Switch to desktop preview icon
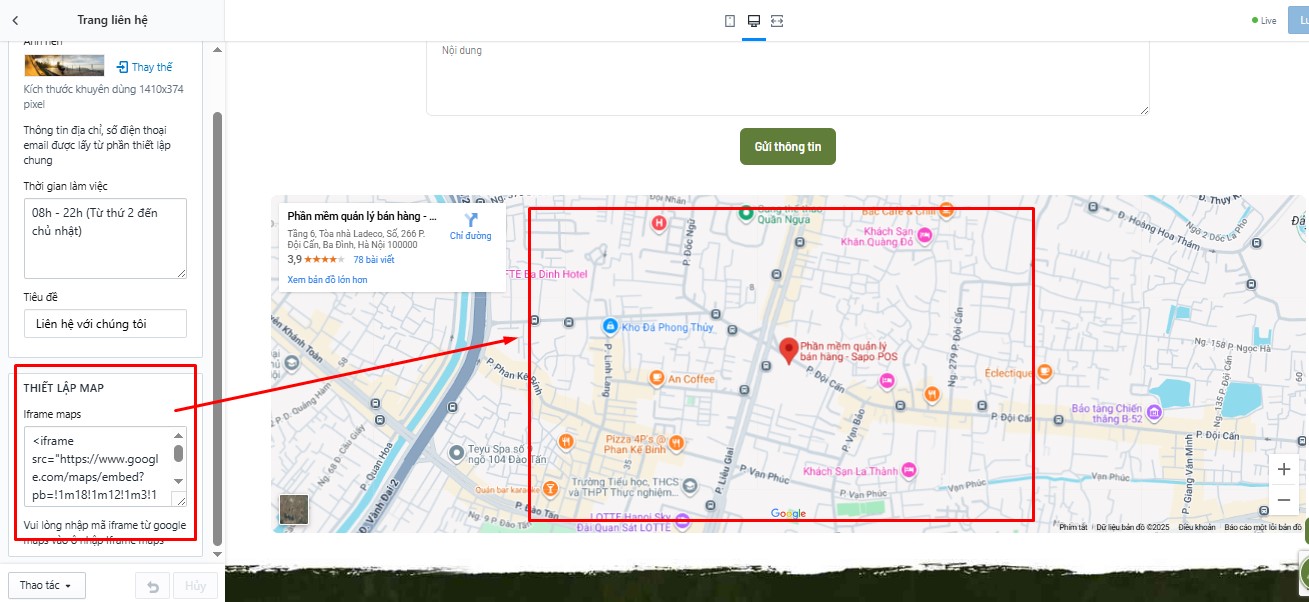The width and height of the screenshot is (1309, 602). click(754, 21)
